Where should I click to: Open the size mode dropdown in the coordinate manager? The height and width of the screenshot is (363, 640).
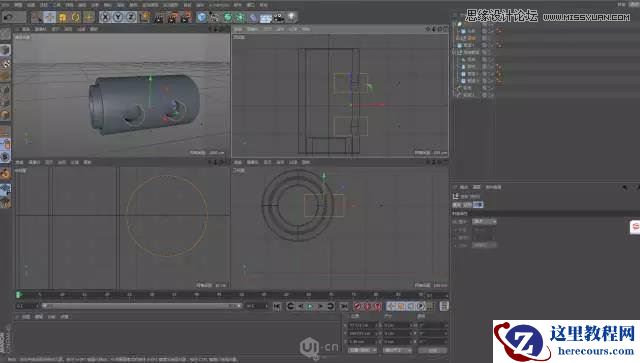point(397,350)
